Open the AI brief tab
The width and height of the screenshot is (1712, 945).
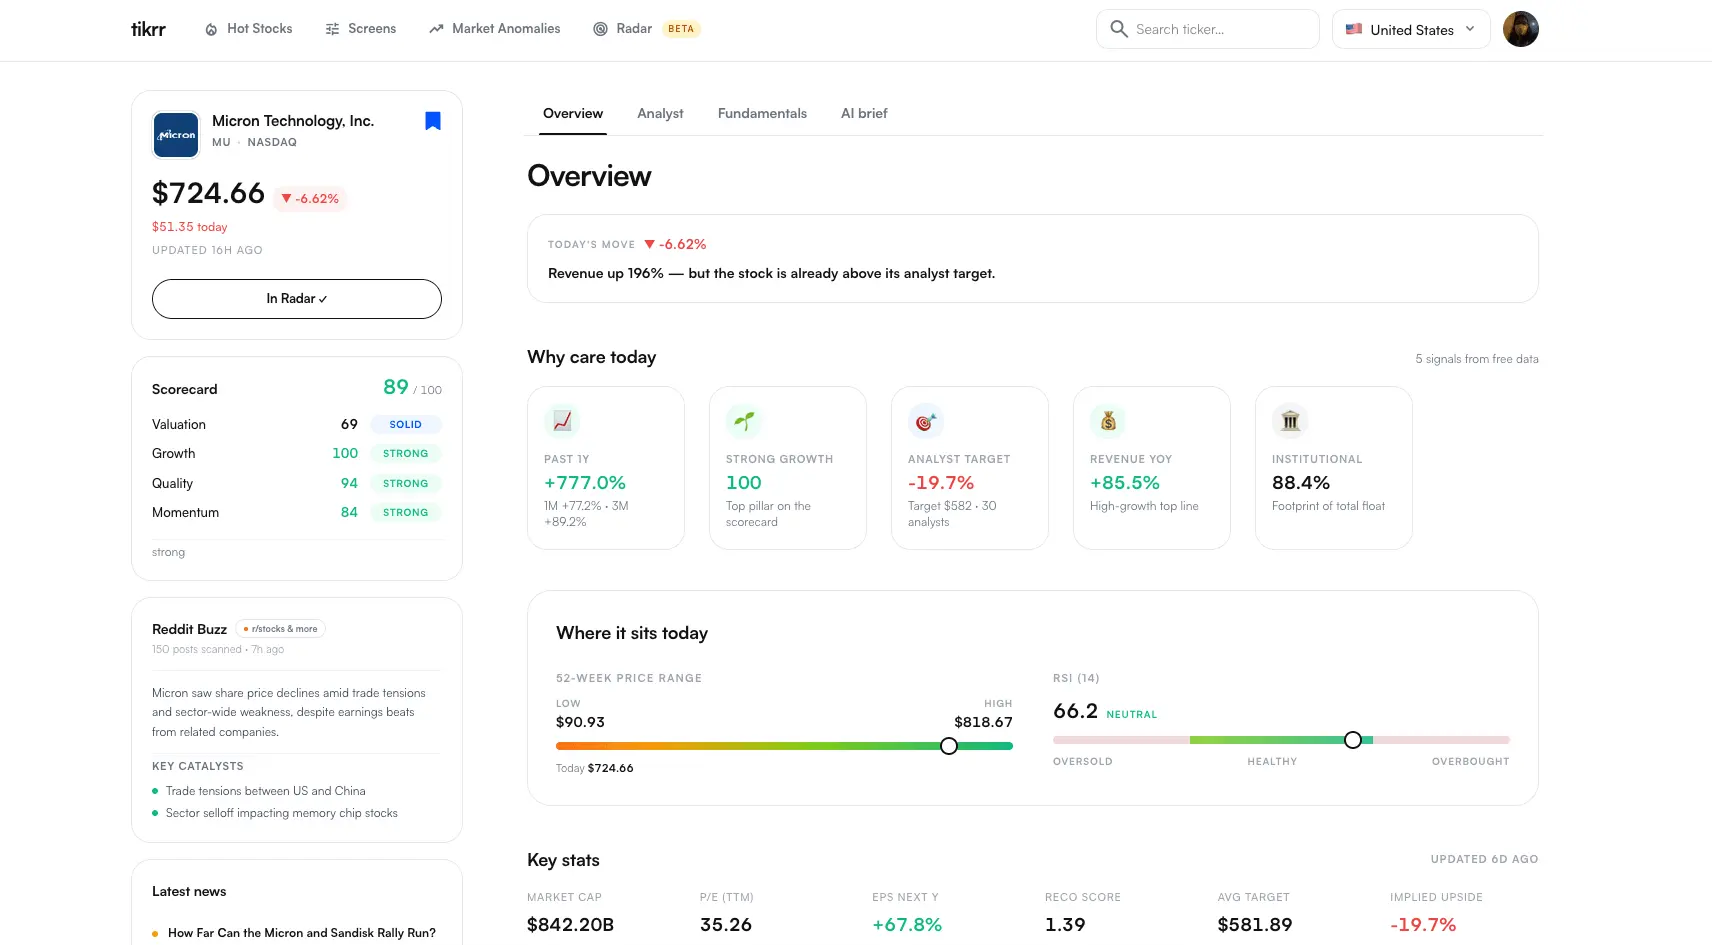[x=864, y=114]
